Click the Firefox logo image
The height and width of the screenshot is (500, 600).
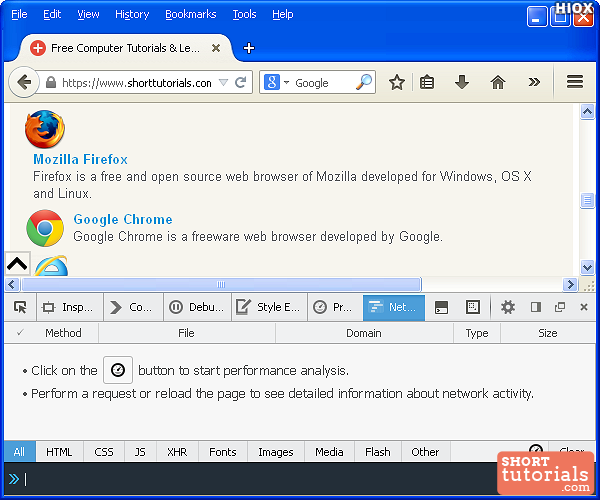45,129
